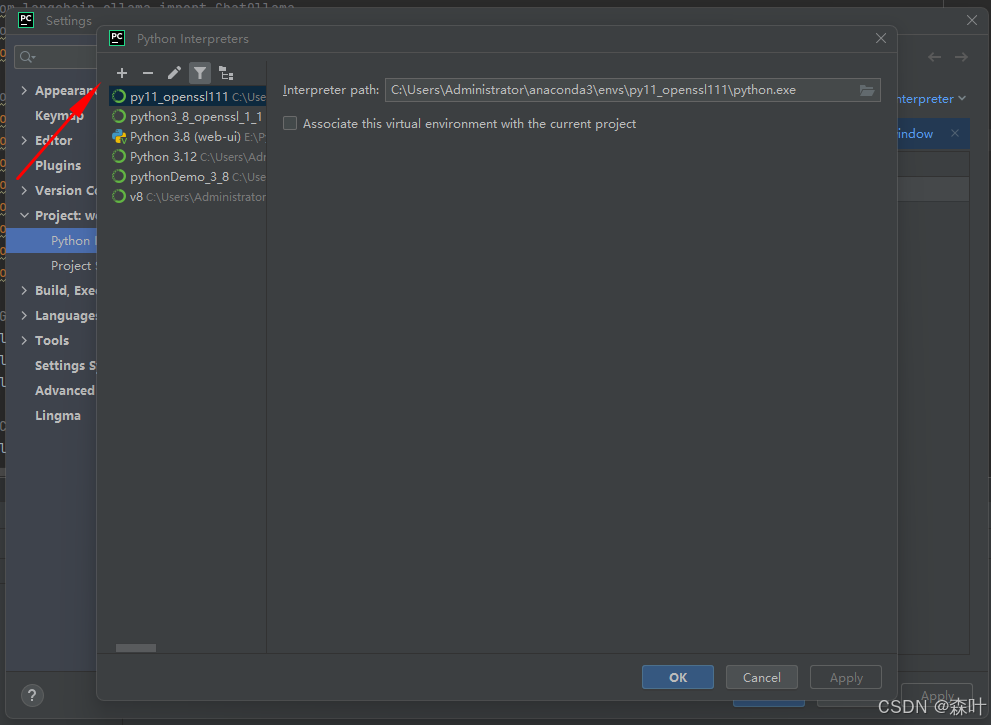Toggle the filter funnel icon in interpreter toolbar
This screenshot has width=991, height=725.
(200, 73)
